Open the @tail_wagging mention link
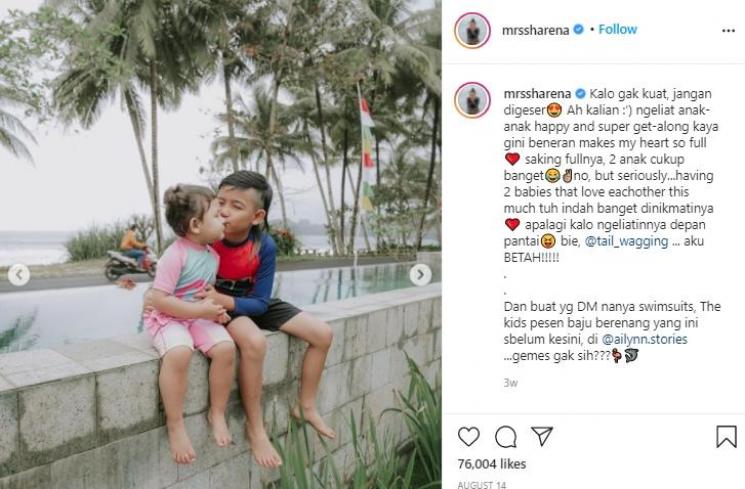The height and width of the screenshot is (489, 745). tap(626, 241)
